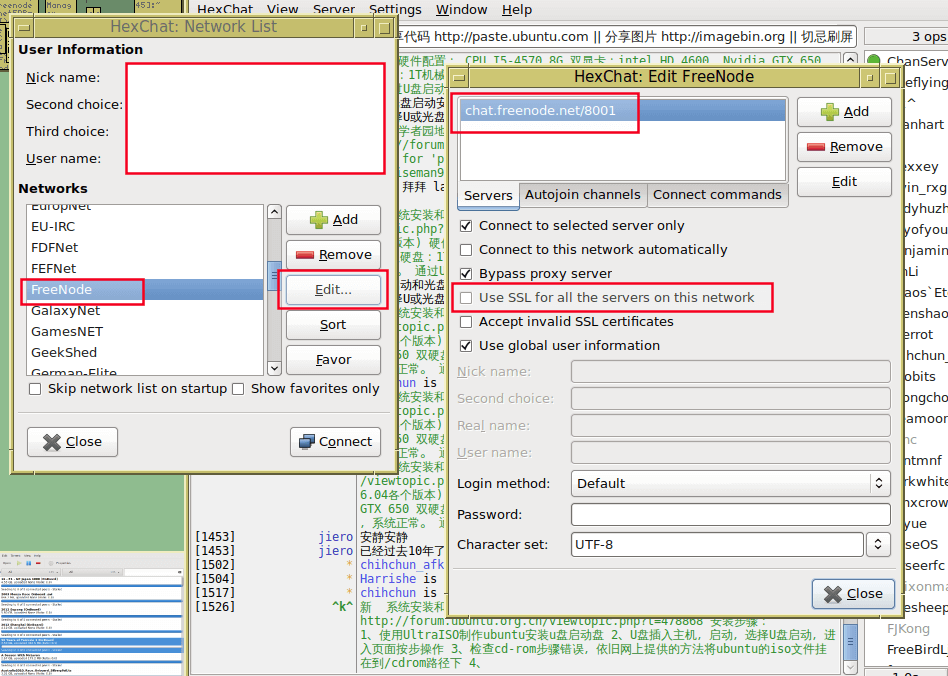Open the Settings menu
This screenshot has height=676, width=948.
(x=395, y=10)
